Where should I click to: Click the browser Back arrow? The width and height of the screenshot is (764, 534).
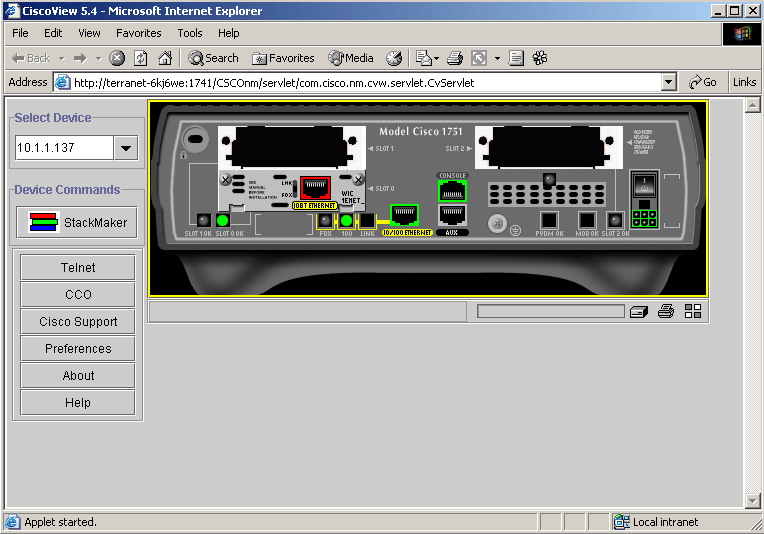[x=30, y=58]
